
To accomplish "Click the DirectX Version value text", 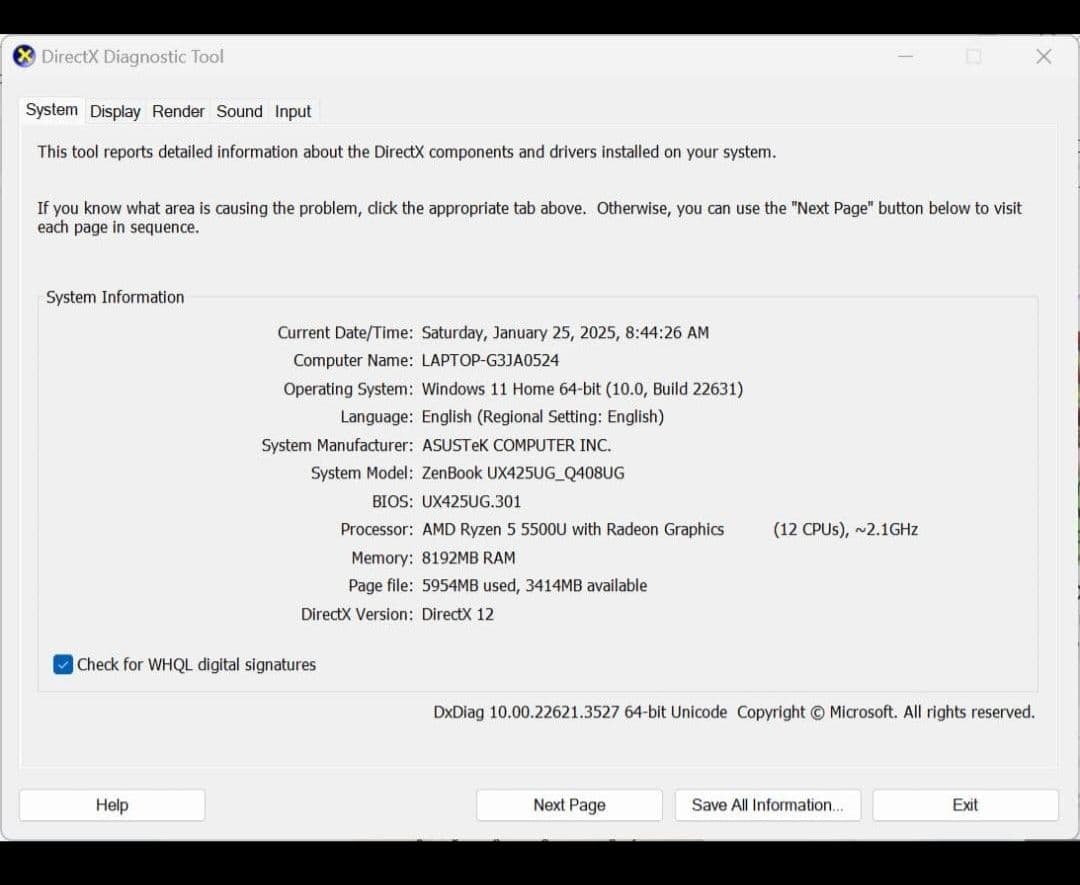I will coord(458,614).
